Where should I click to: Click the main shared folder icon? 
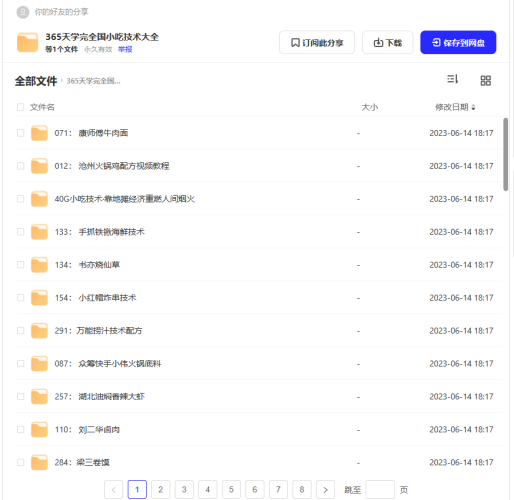click(27, 42)
